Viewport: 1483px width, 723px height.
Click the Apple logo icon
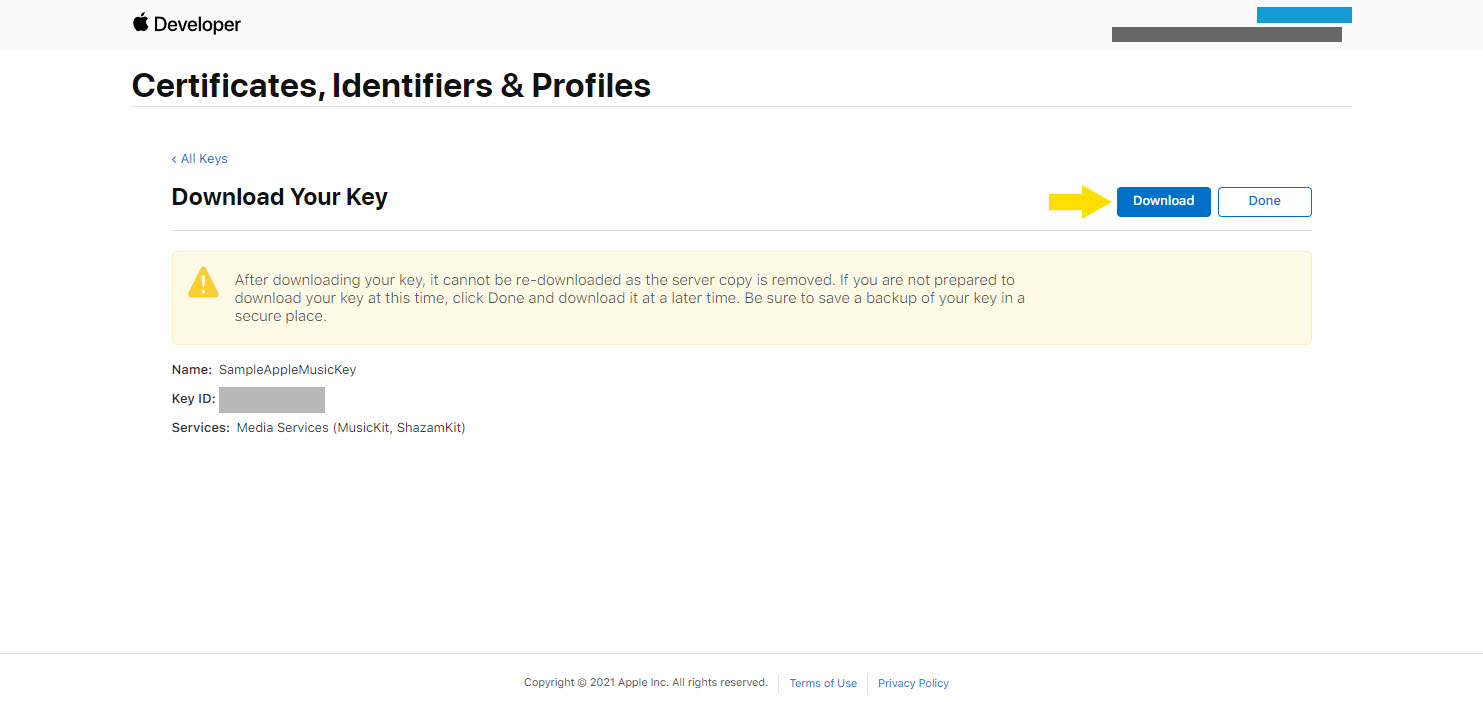(140, 22)
